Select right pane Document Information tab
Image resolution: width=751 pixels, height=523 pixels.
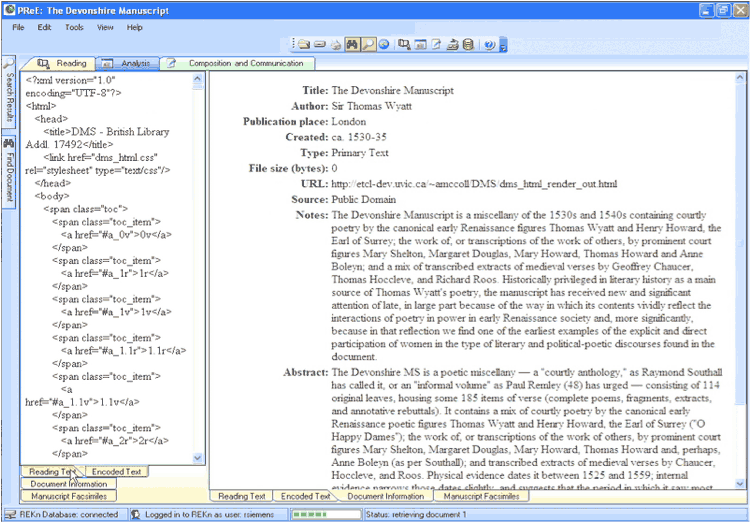(385, 497)
